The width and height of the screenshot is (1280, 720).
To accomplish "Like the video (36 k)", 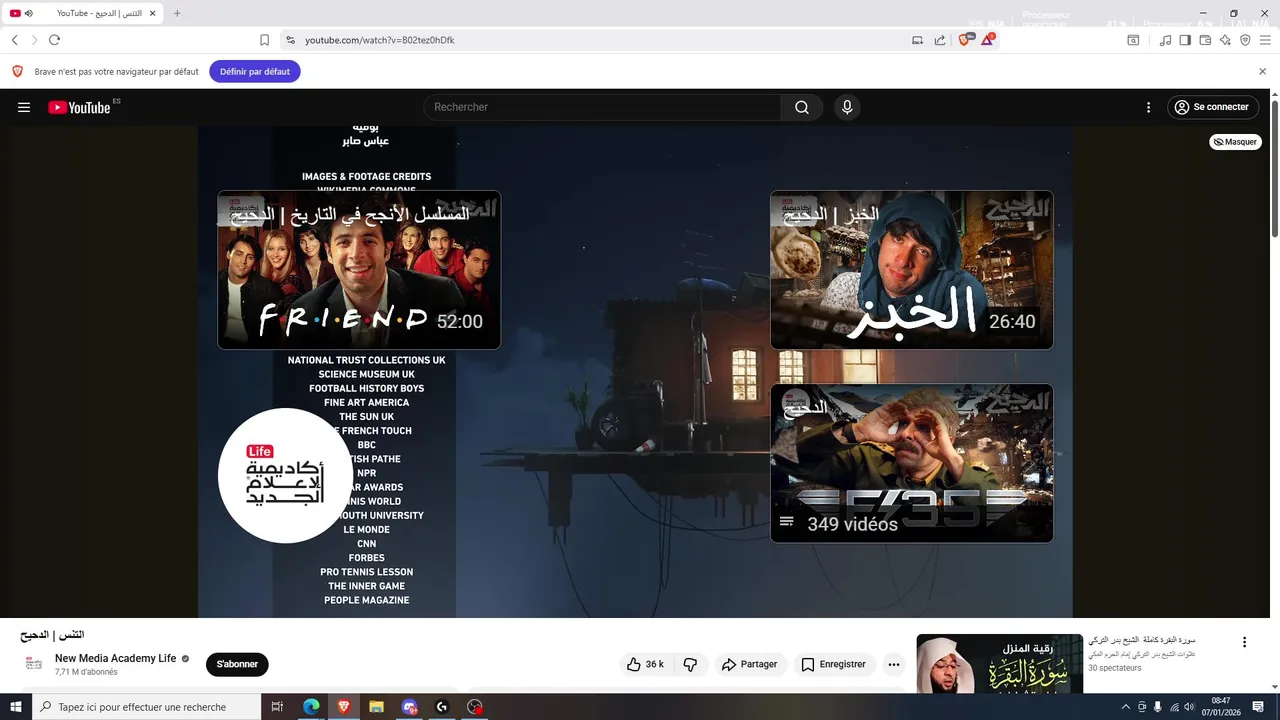I will (x=645, y=664).
